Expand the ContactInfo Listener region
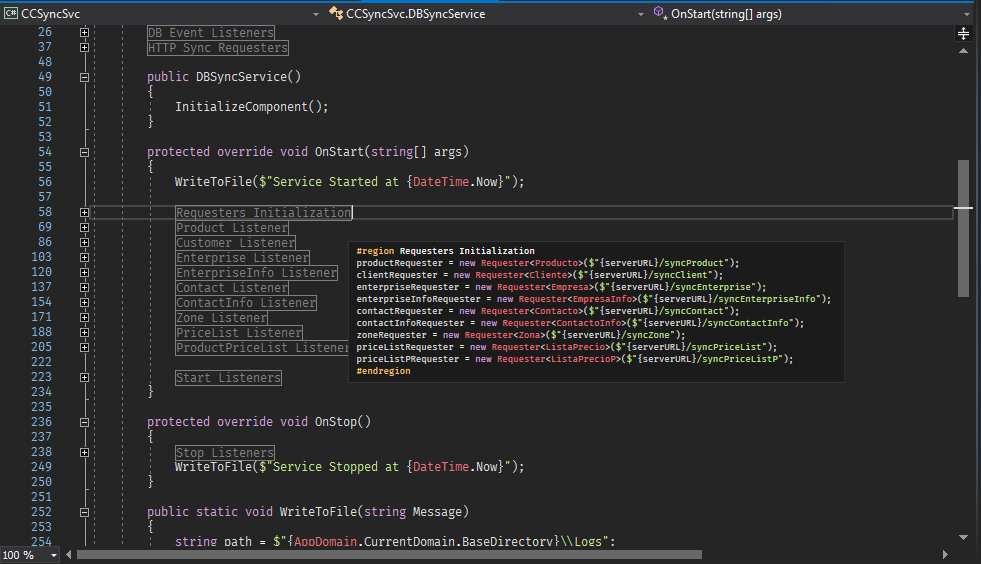Image resolution: width=981 pixels, height=564 pixels. [84, 302]
